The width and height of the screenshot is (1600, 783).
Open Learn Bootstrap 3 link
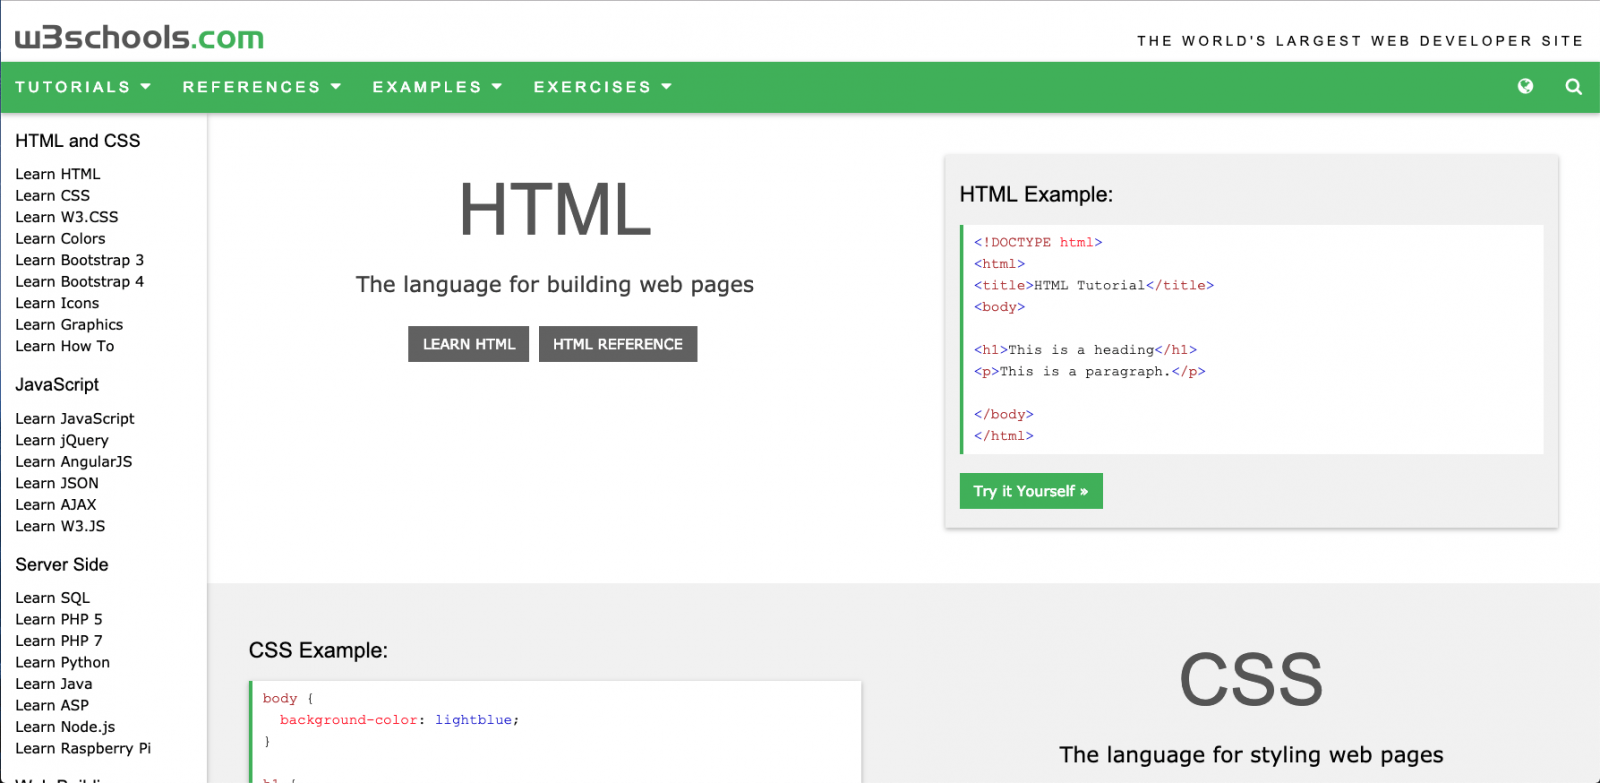(80, 260)
